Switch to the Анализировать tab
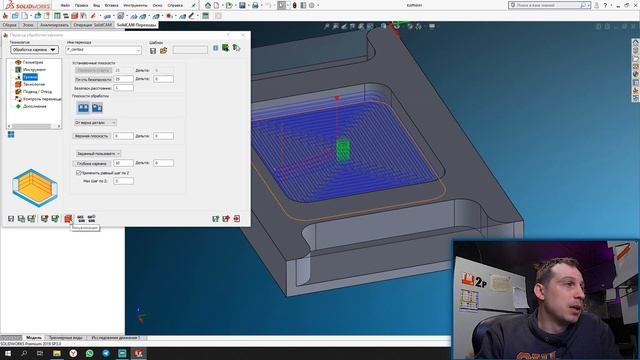The width and height of the screenshot is (640, 360). (x=54, y=25)
